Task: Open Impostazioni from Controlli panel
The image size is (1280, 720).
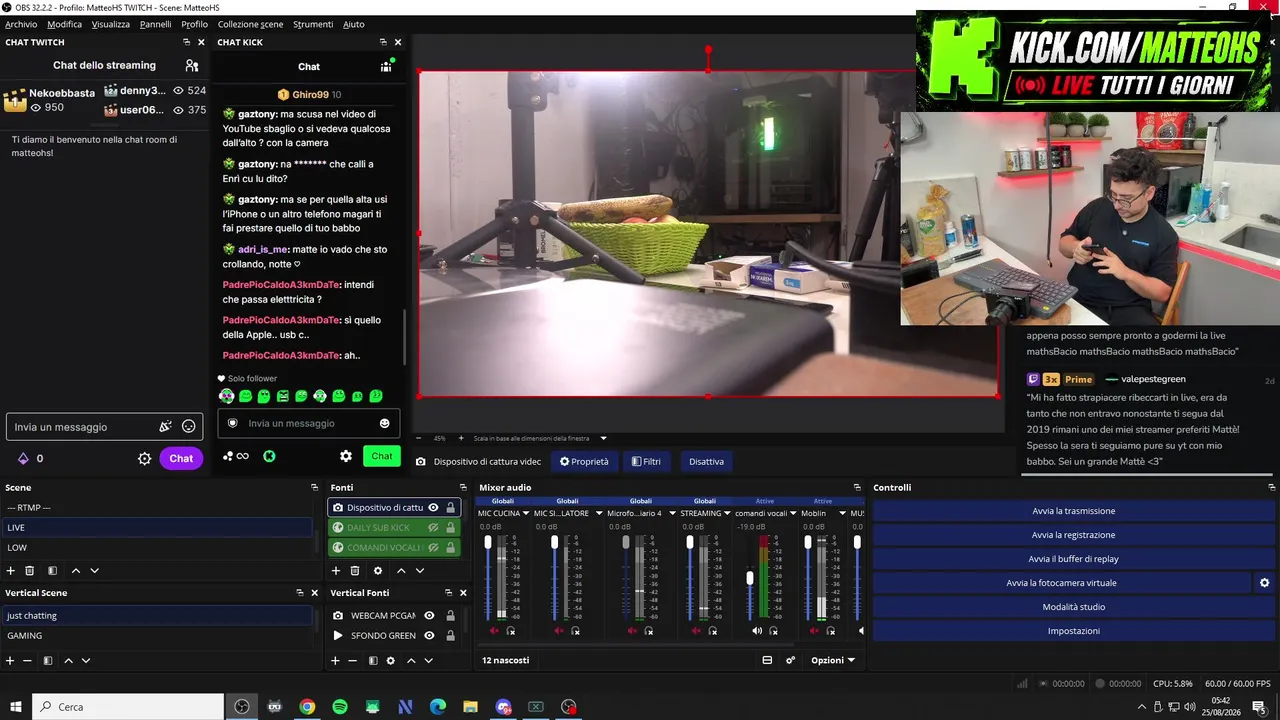Action: pyautogui.click(x=1073, y=631)
